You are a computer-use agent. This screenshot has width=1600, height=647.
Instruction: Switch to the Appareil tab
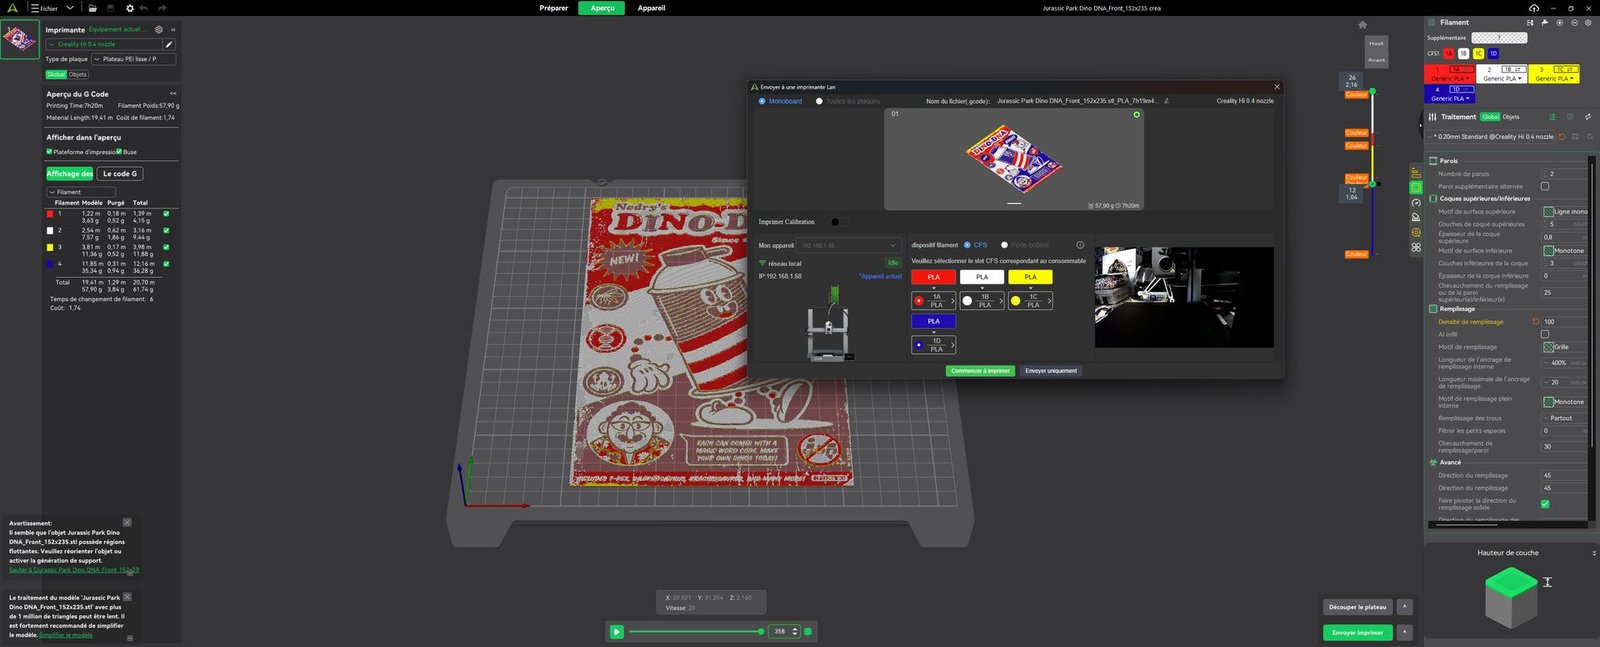[x=651, y=8]
